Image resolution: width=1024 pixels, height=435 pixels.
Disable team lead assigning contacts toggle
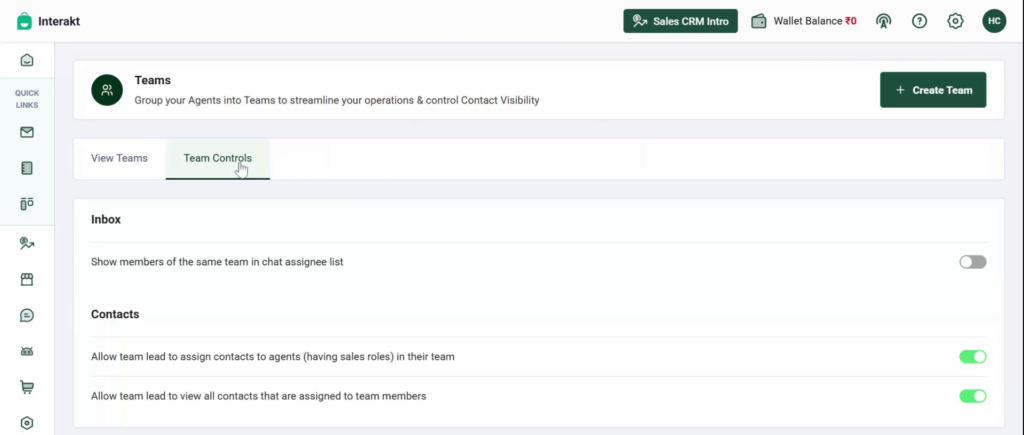972,357
